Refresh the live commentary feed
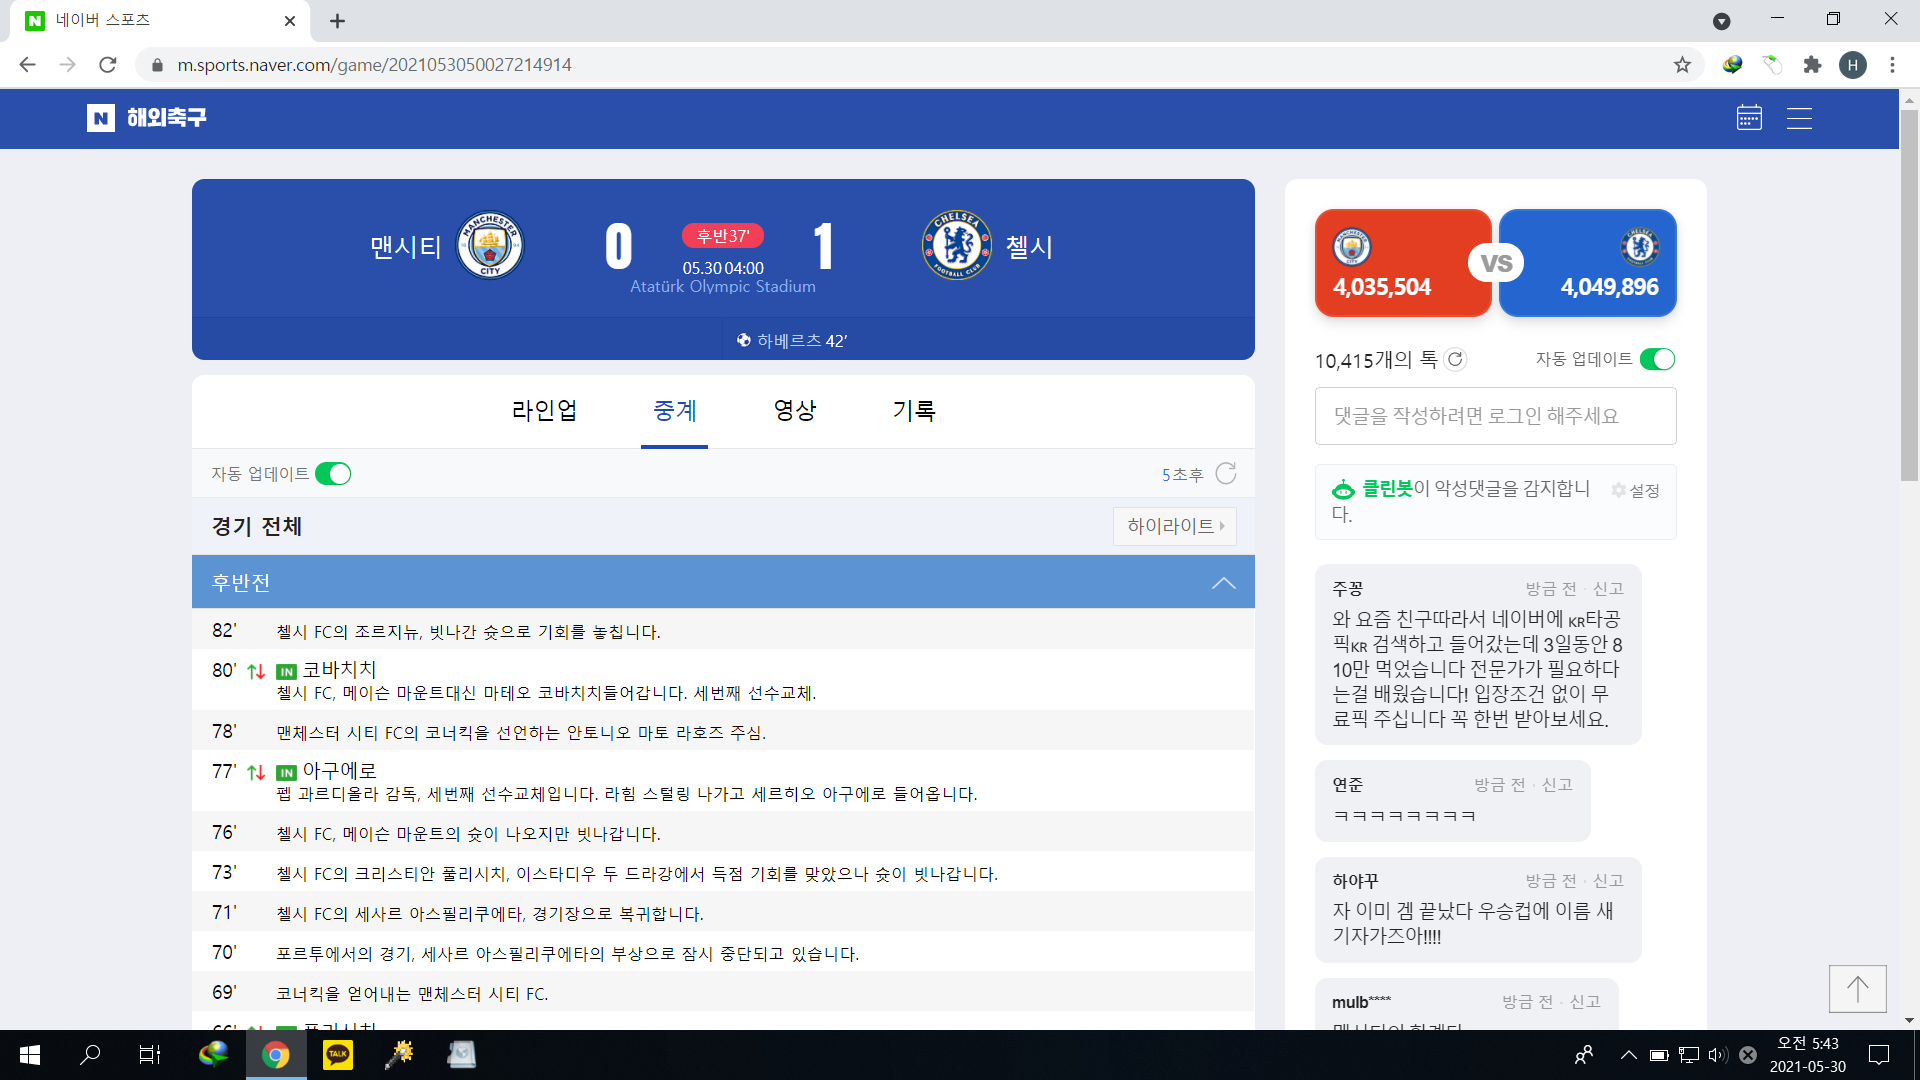The width and height of the screenshot is (1920, 1080). pos(1226,473)
